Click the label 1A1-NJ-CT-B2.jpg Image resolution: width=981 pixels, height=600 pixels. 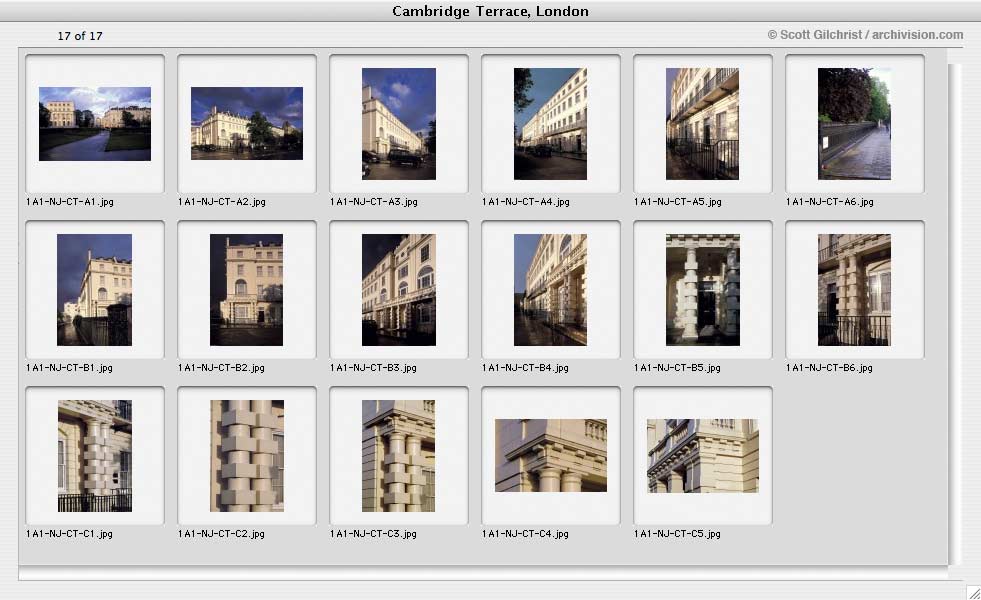click(x=221, y=368)
